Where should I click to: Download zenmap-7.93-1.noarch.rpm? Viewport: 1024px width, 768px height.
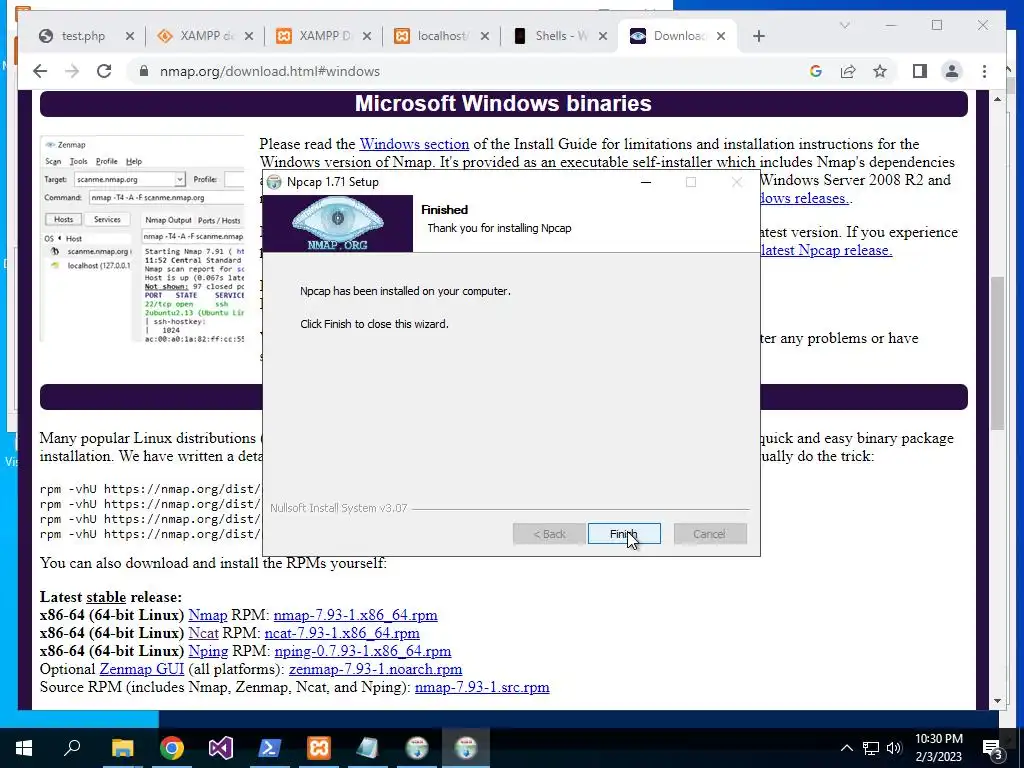(376, 669)
